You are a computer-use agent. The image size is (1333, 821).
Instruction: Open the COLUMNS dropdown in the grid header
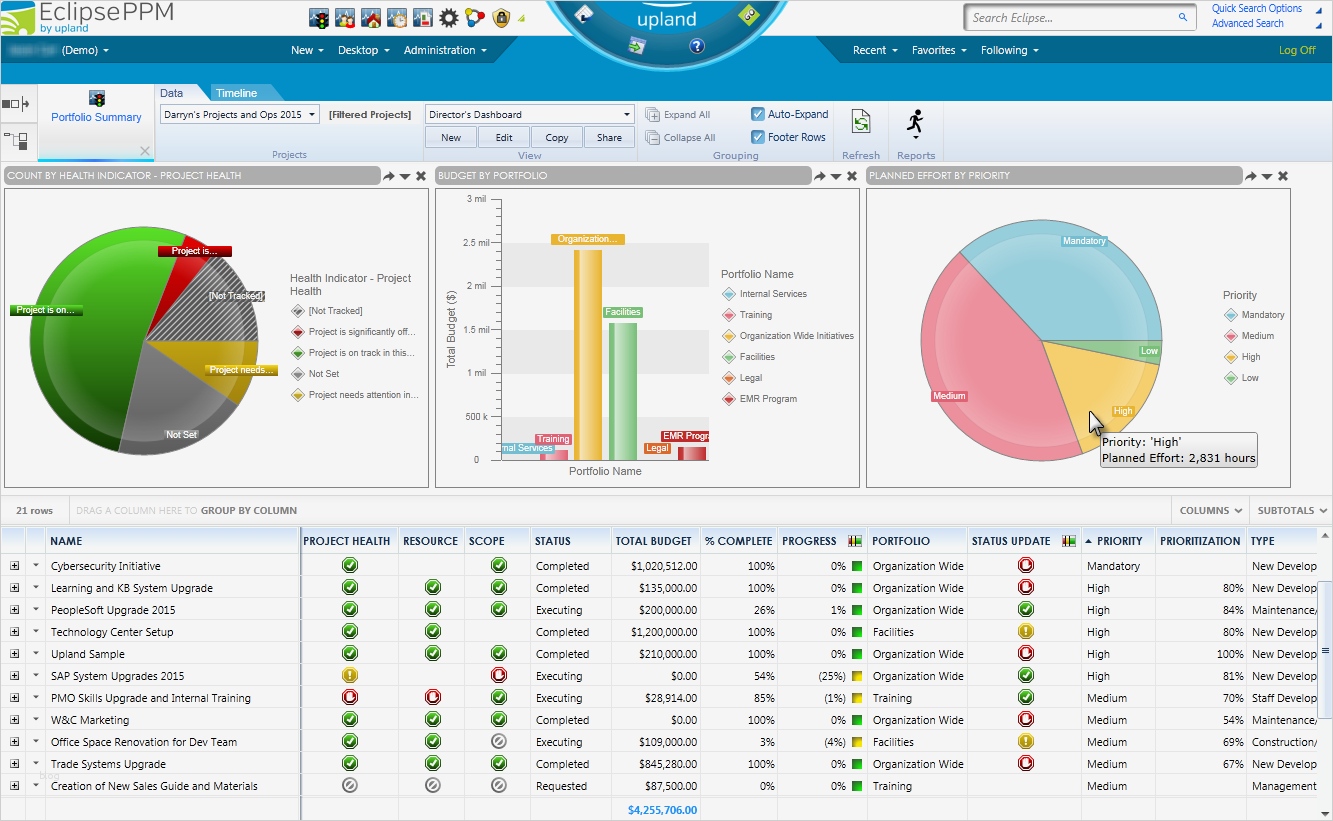1210,510
